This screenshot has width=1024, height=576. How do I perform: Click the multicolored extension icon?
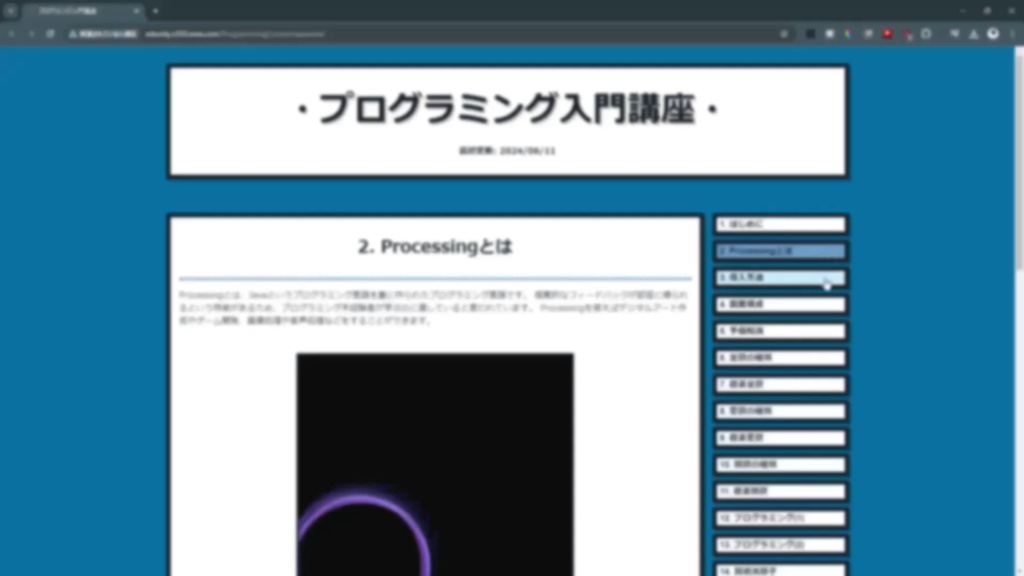click(847, 33)
